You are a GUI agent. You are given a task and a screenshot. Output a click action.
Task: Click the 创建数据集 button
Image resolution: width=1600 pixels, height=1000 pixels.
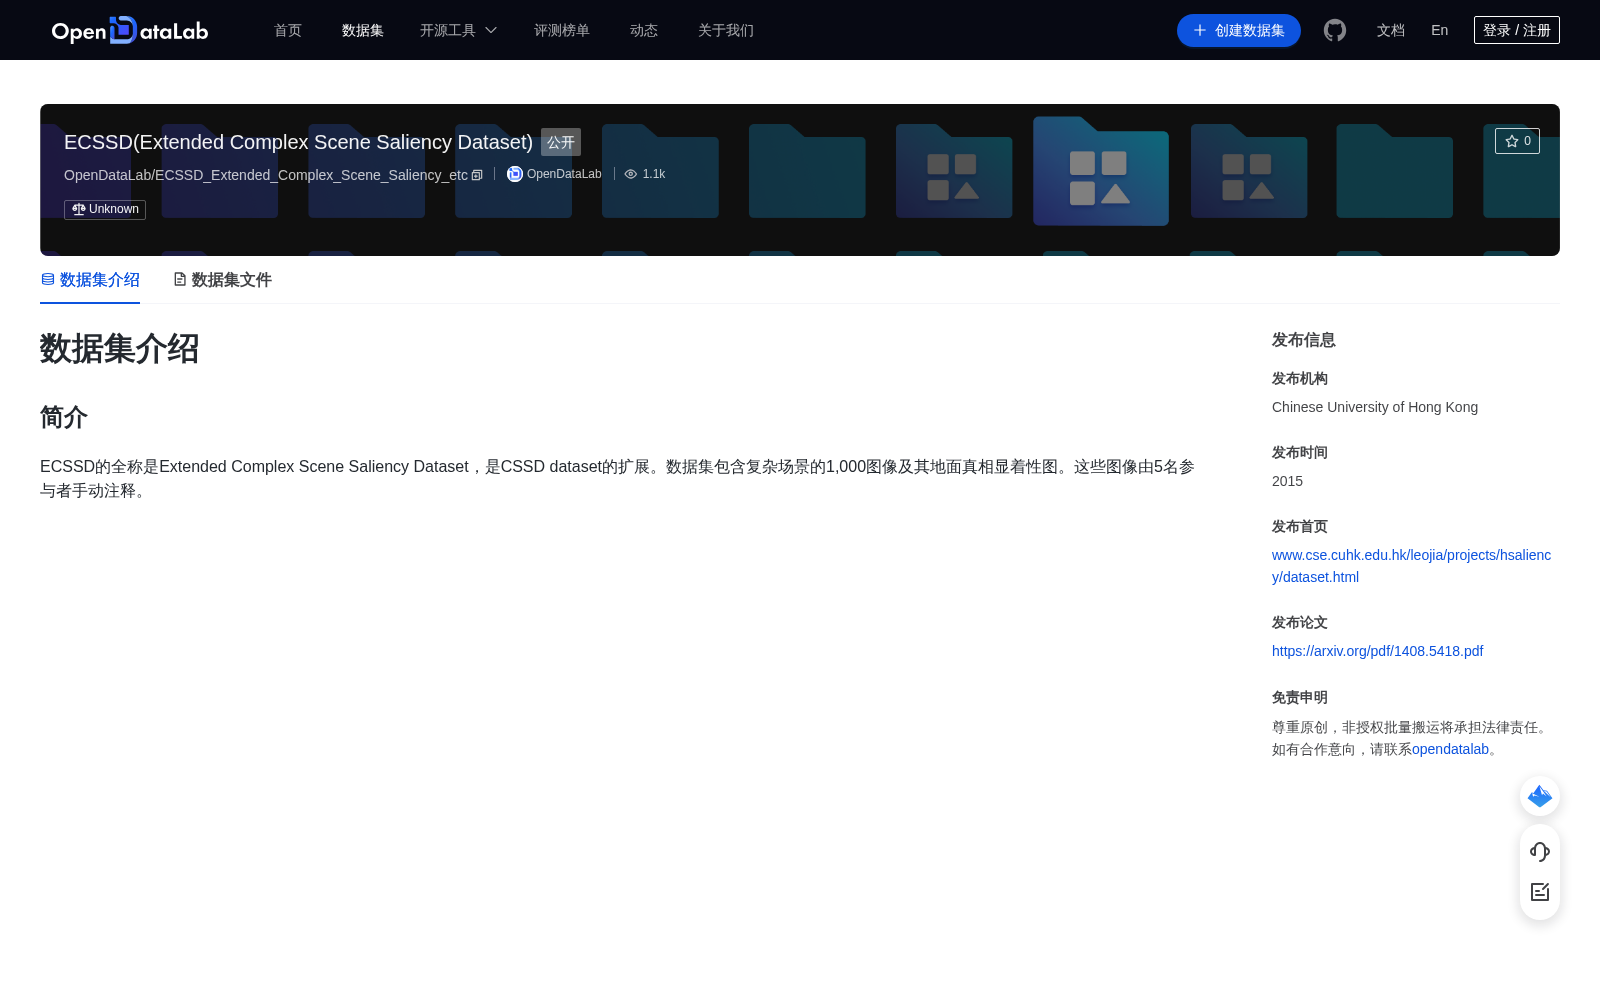point(1239,30)
